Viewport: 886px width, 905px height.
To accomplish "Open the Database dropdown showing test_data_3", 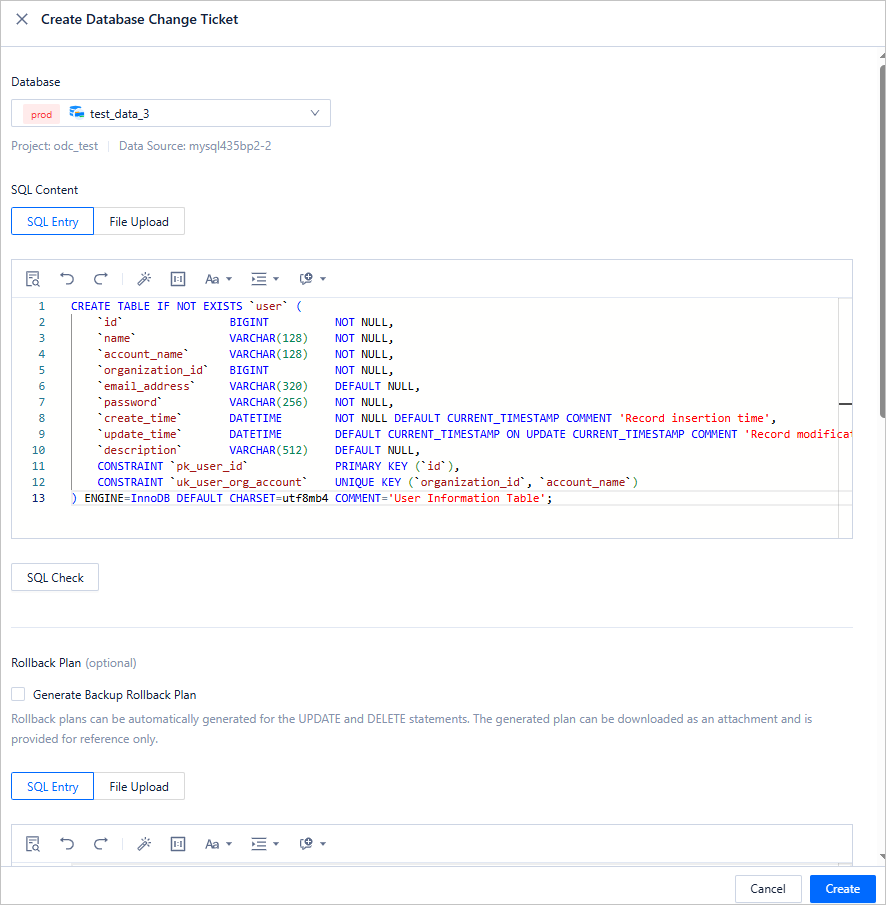I will (171, 113).
